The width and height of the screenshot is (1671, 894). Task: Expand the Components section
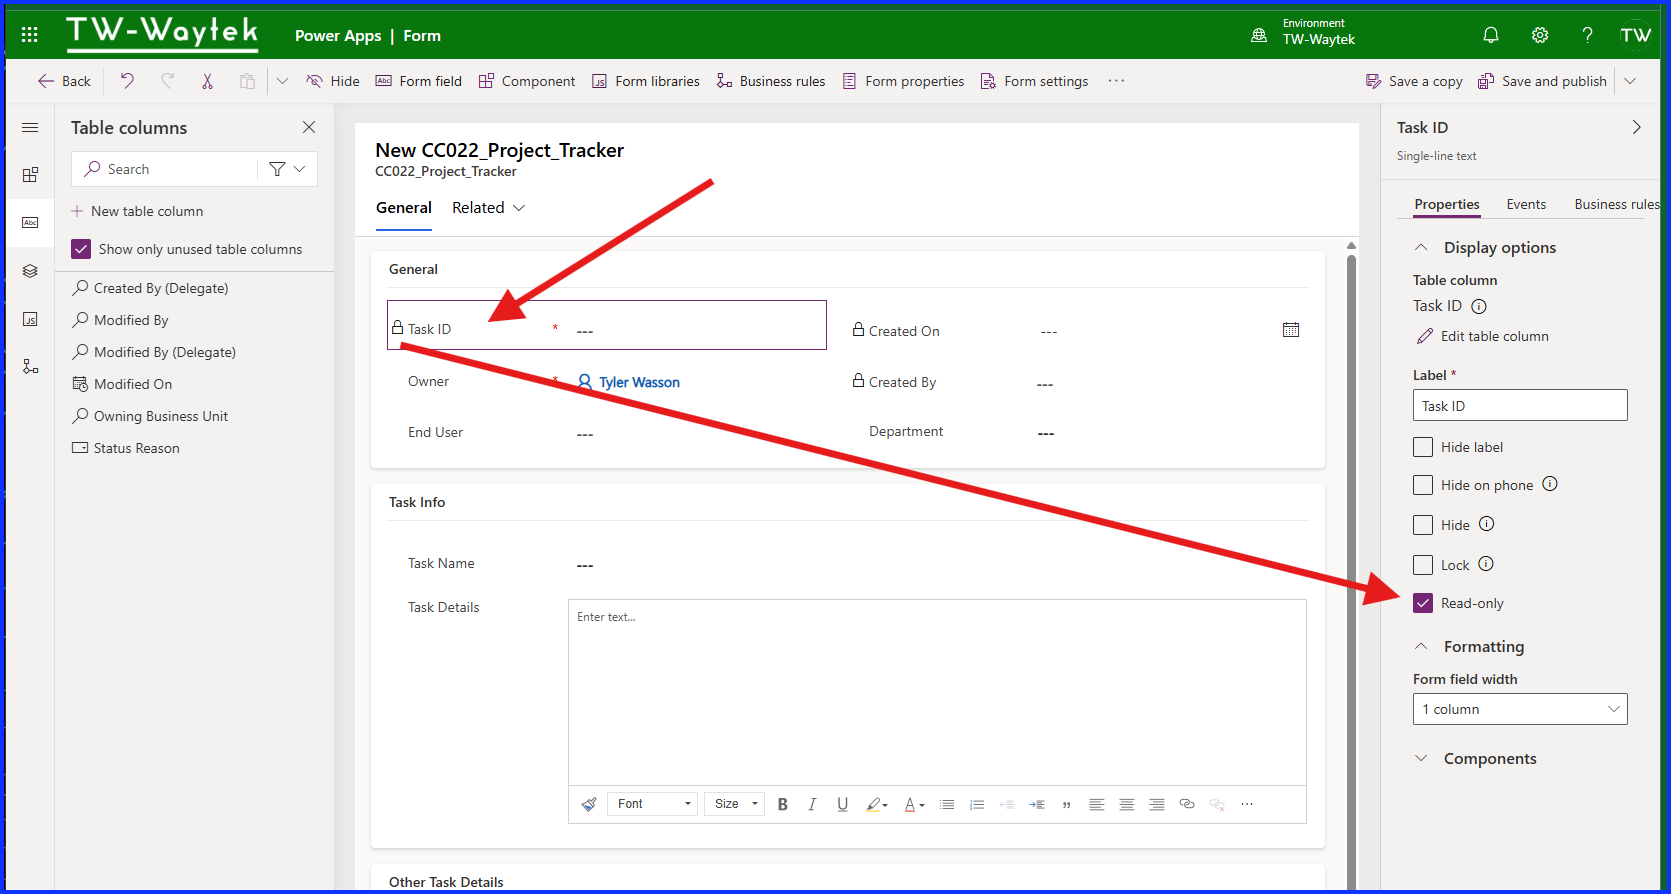[1421, 758]
